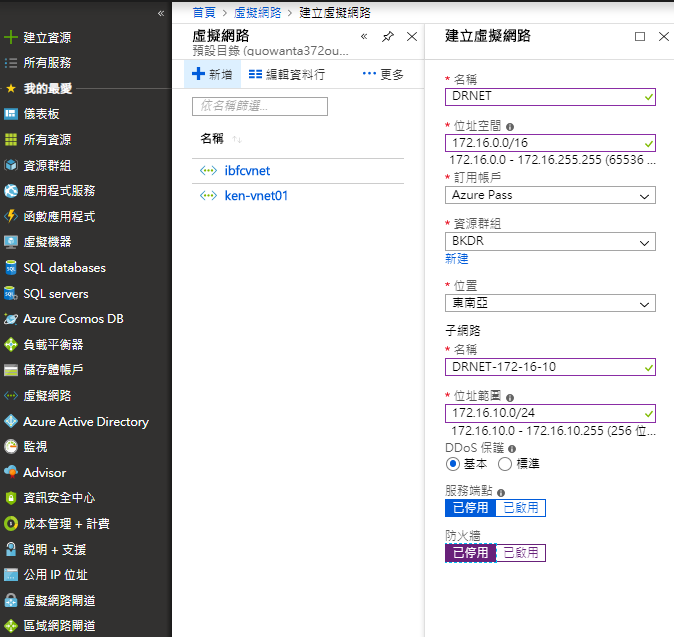Viewport: 674px width, 637px height.
Task: Click the 資訊安全中心 shield icon
Action: 11,498
